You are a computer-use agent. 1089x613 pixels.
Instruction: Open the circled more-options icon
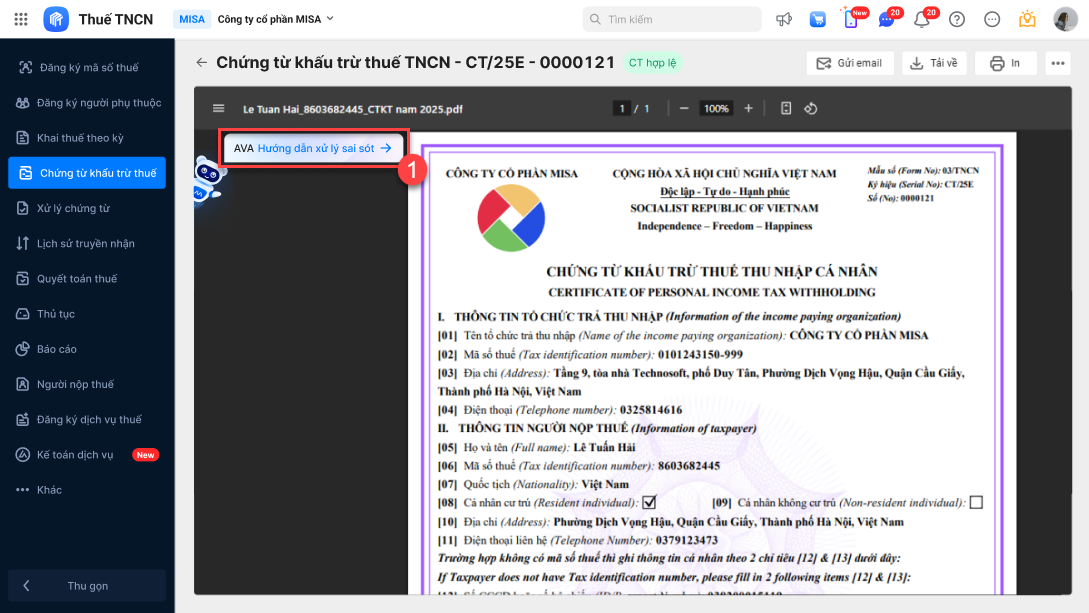992,19
